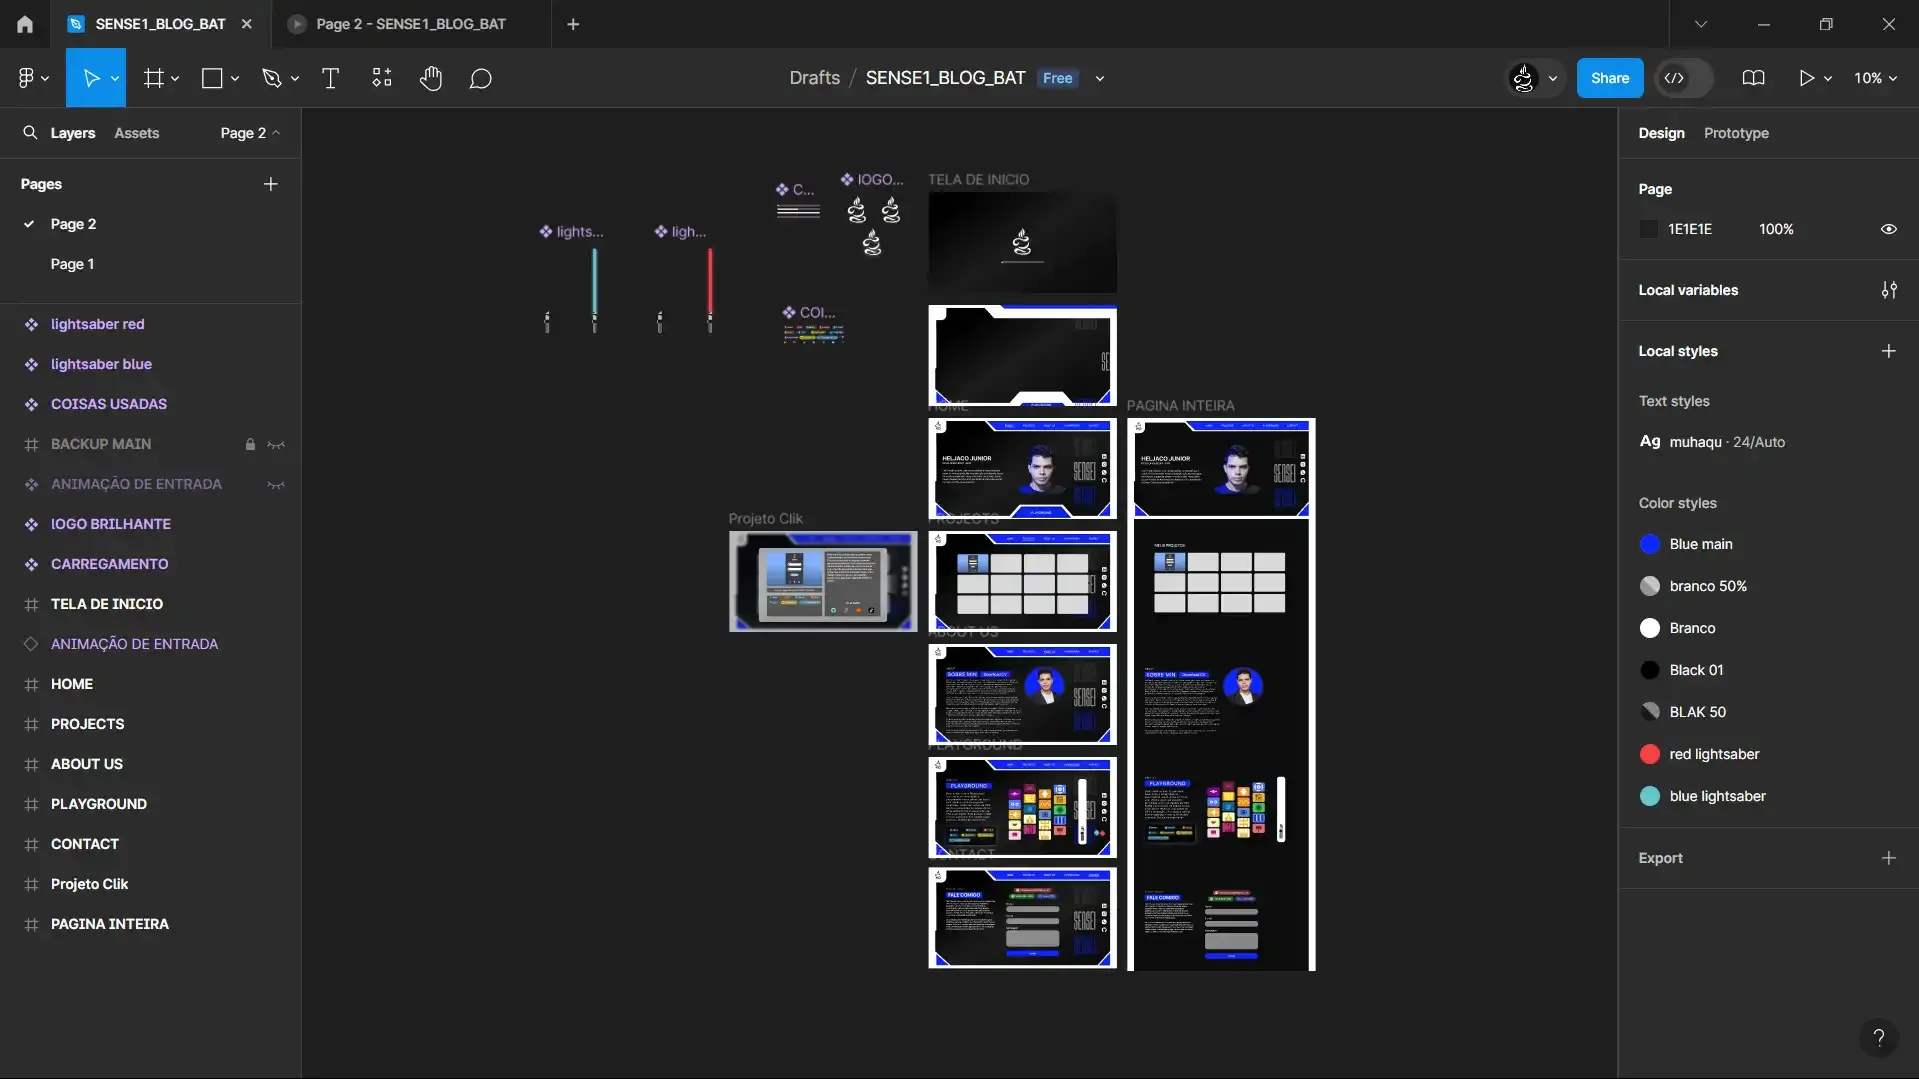Select the Hand tool
Screen dimensions: 1919x1079
(x=431, y=78)
